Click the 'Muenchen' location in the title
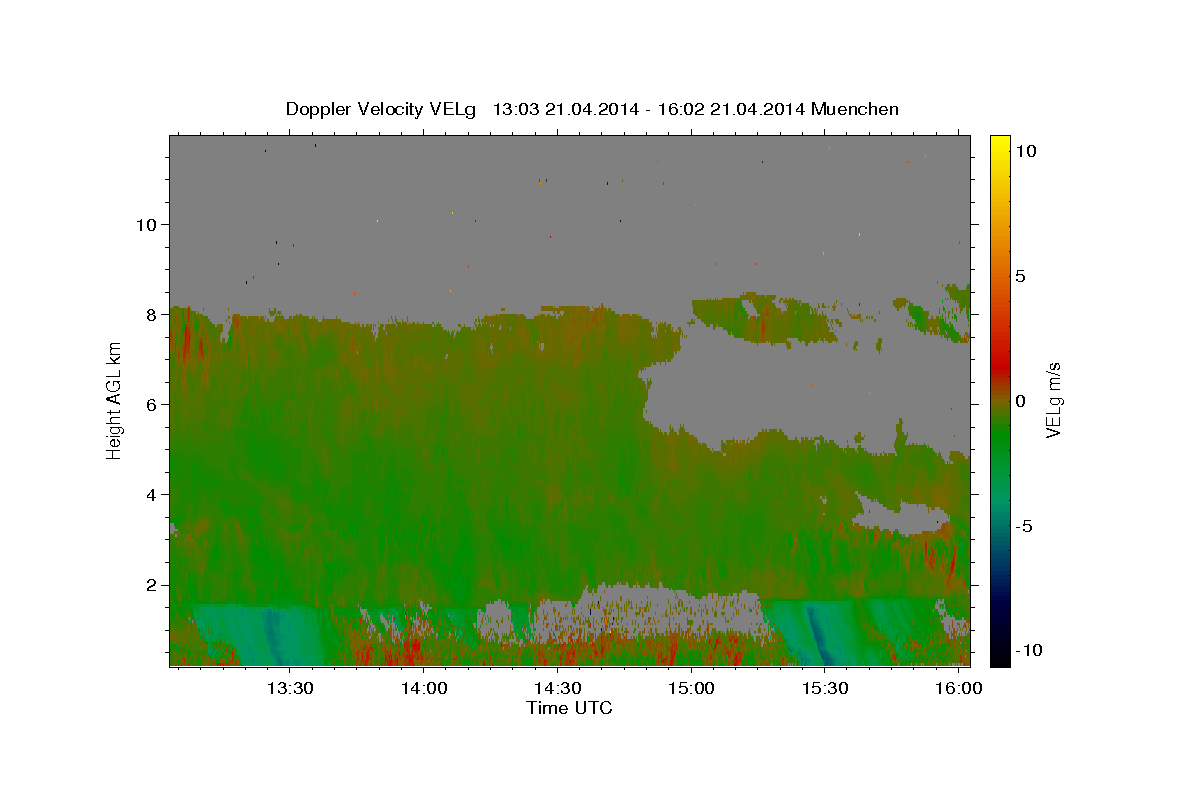Screen dimensions: 1200x800 [x=855, y=109]
